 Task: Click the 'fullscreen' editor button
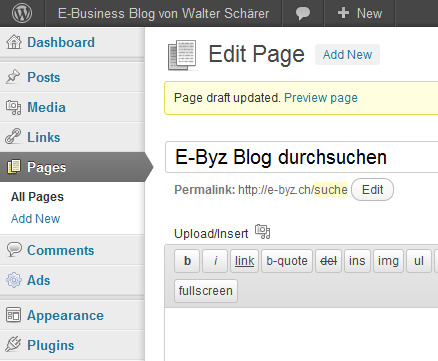(x=206, y=291)
